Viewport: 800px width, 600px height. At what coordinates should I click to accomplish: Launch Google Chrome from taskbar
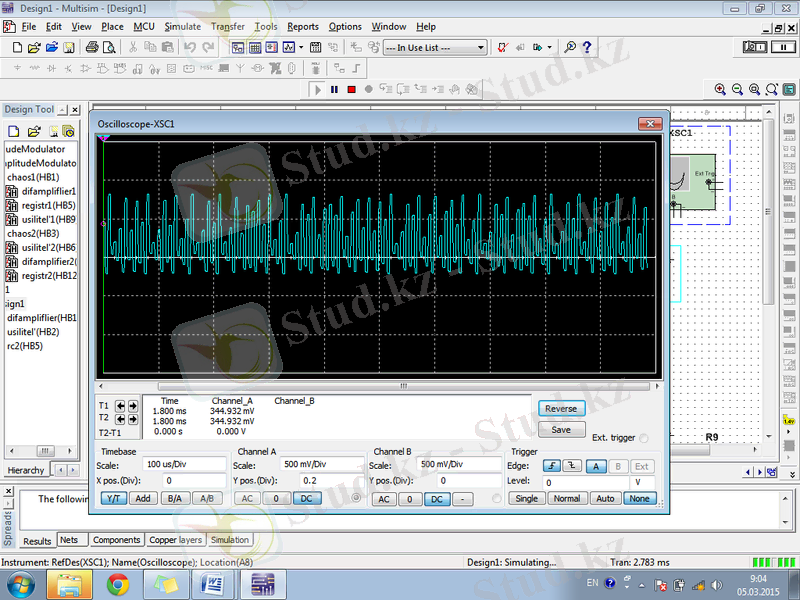[x=118, y=583]
